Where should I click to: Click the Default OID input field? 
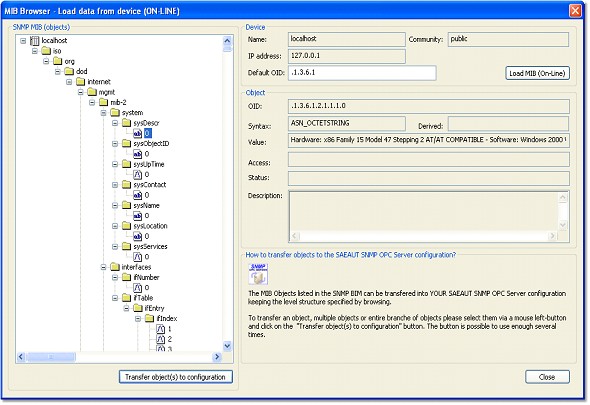pos(362,73)
